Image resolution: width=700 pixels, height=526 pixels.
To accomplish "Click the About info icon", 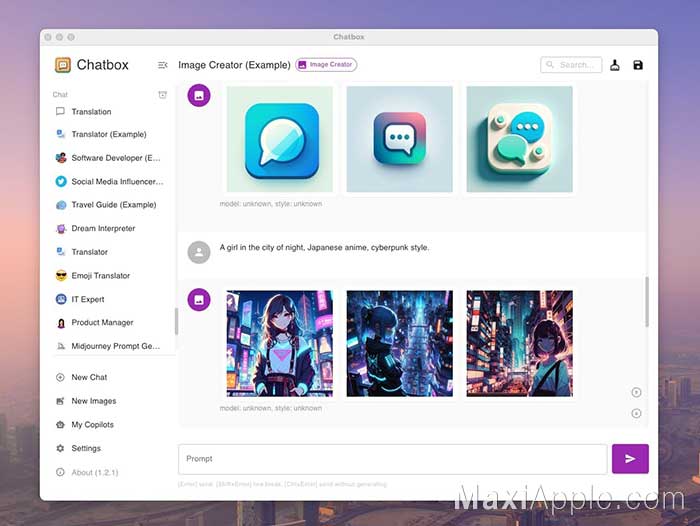I will tap(60, 472).
